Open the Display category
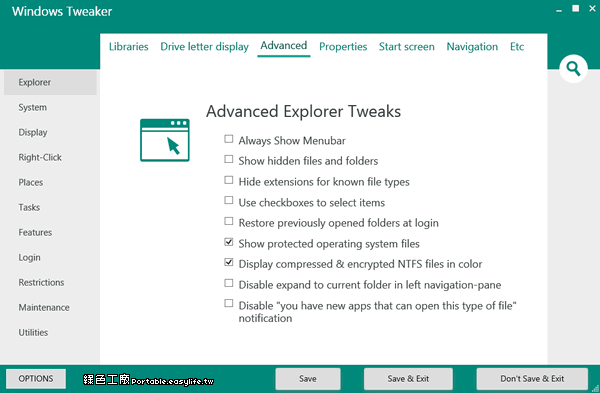The image size is (600, 393). coord(33,132)
